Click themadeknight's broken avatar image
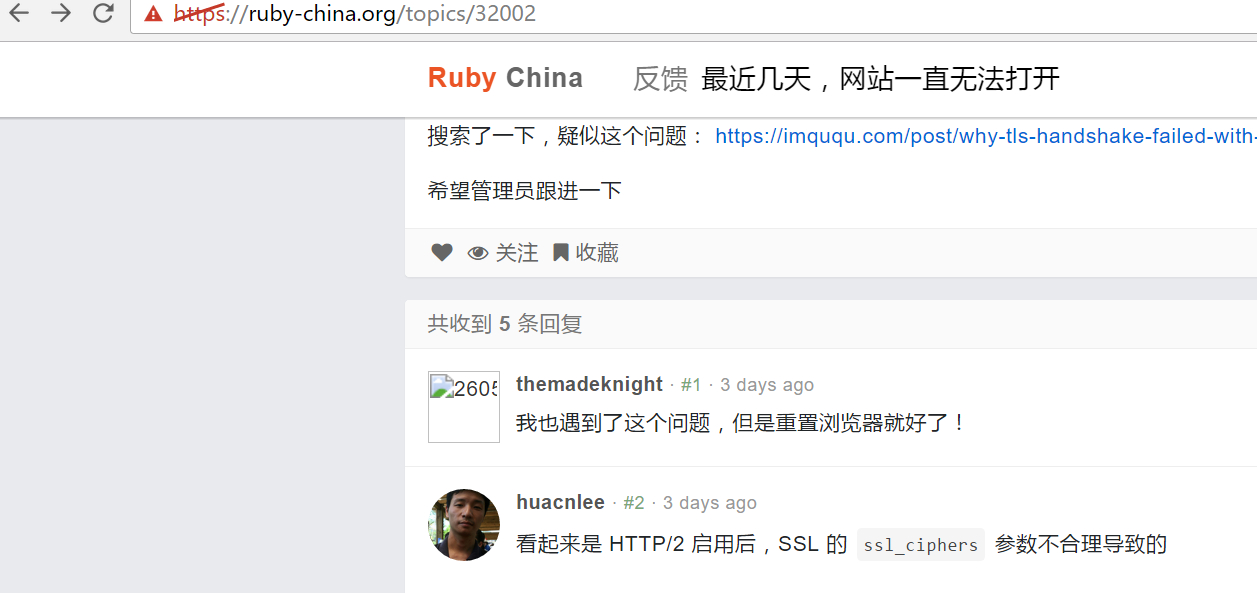This screenshot has height=593, width=1257. click(x=464, y=407)
